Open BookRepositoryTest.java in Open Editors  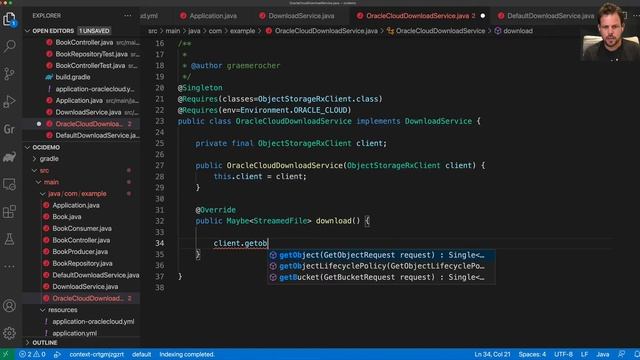91,54
